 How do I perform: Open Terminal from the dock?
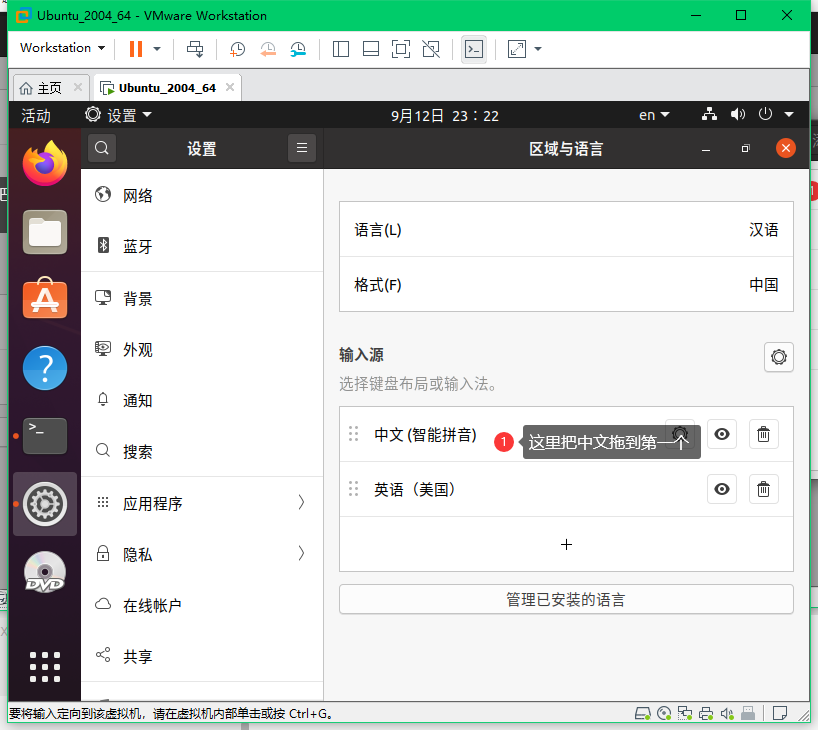pyautogui.click(x=45, y=436)
